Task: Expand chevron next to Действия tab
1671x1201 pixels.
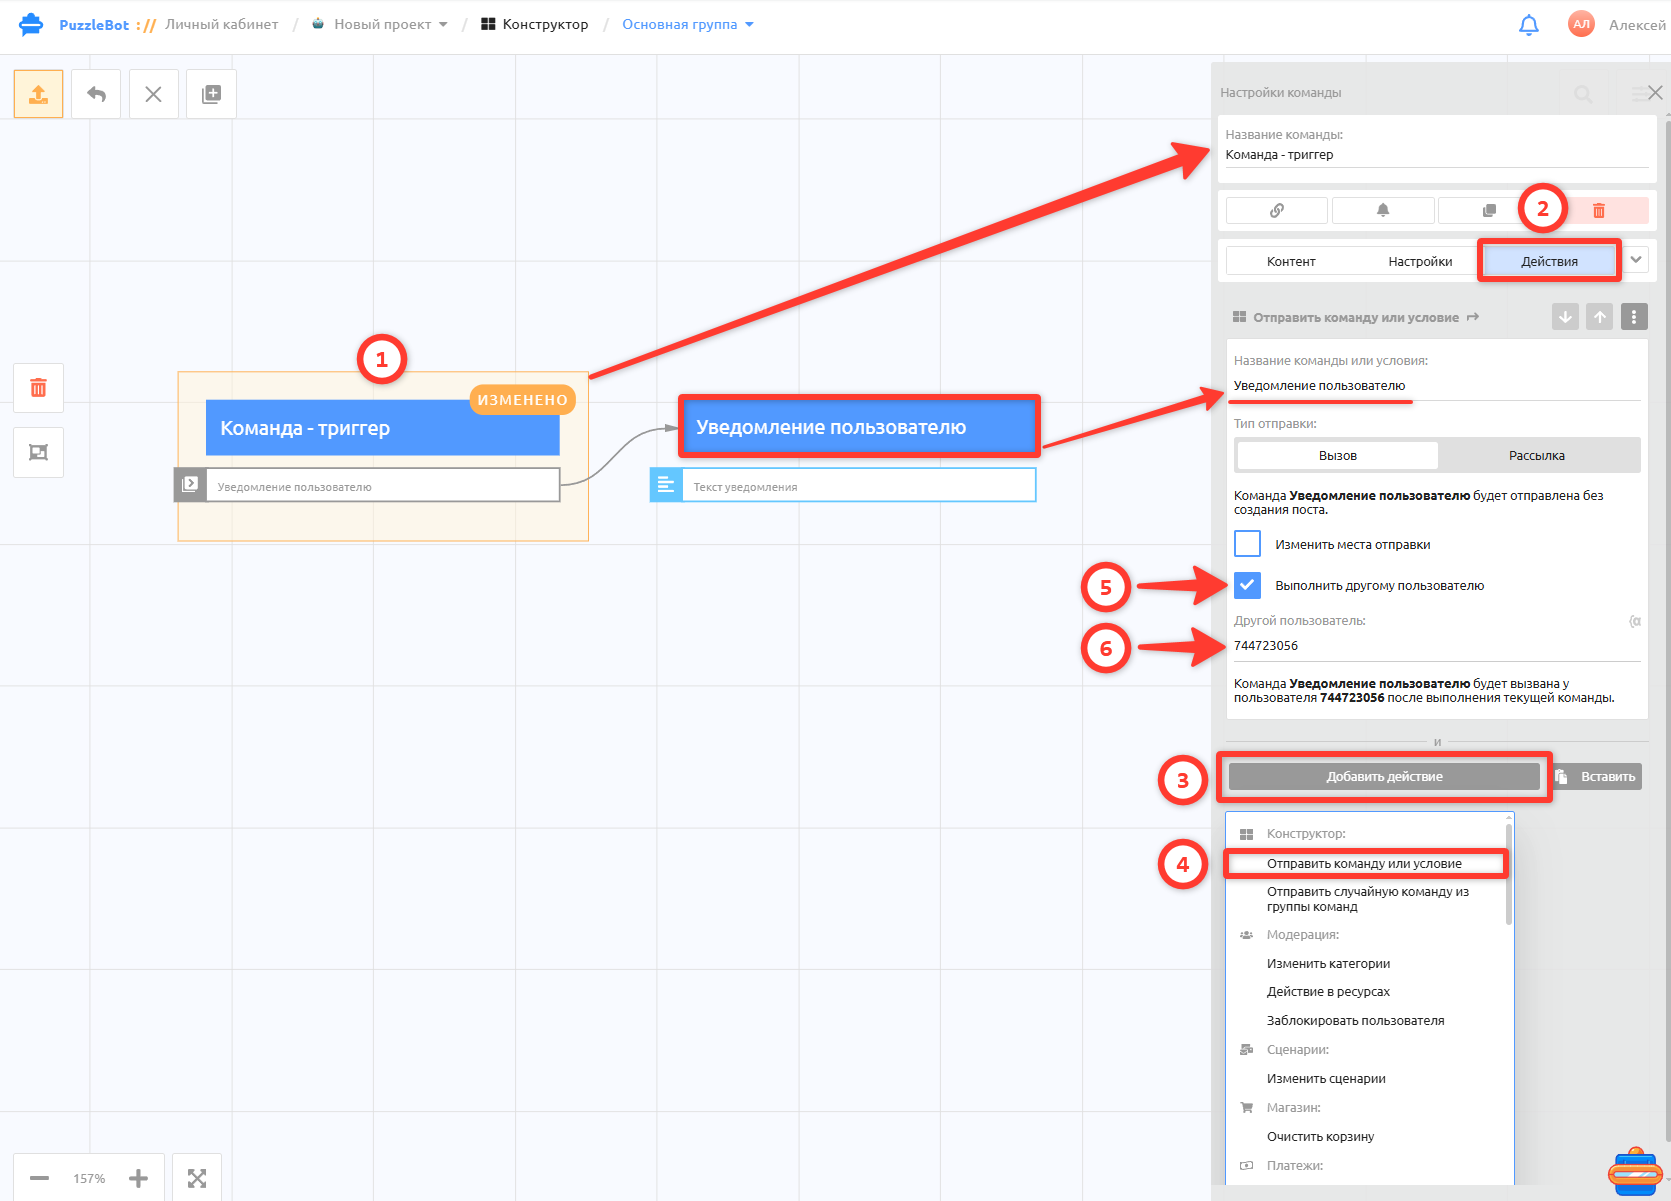Action: 1636,260
